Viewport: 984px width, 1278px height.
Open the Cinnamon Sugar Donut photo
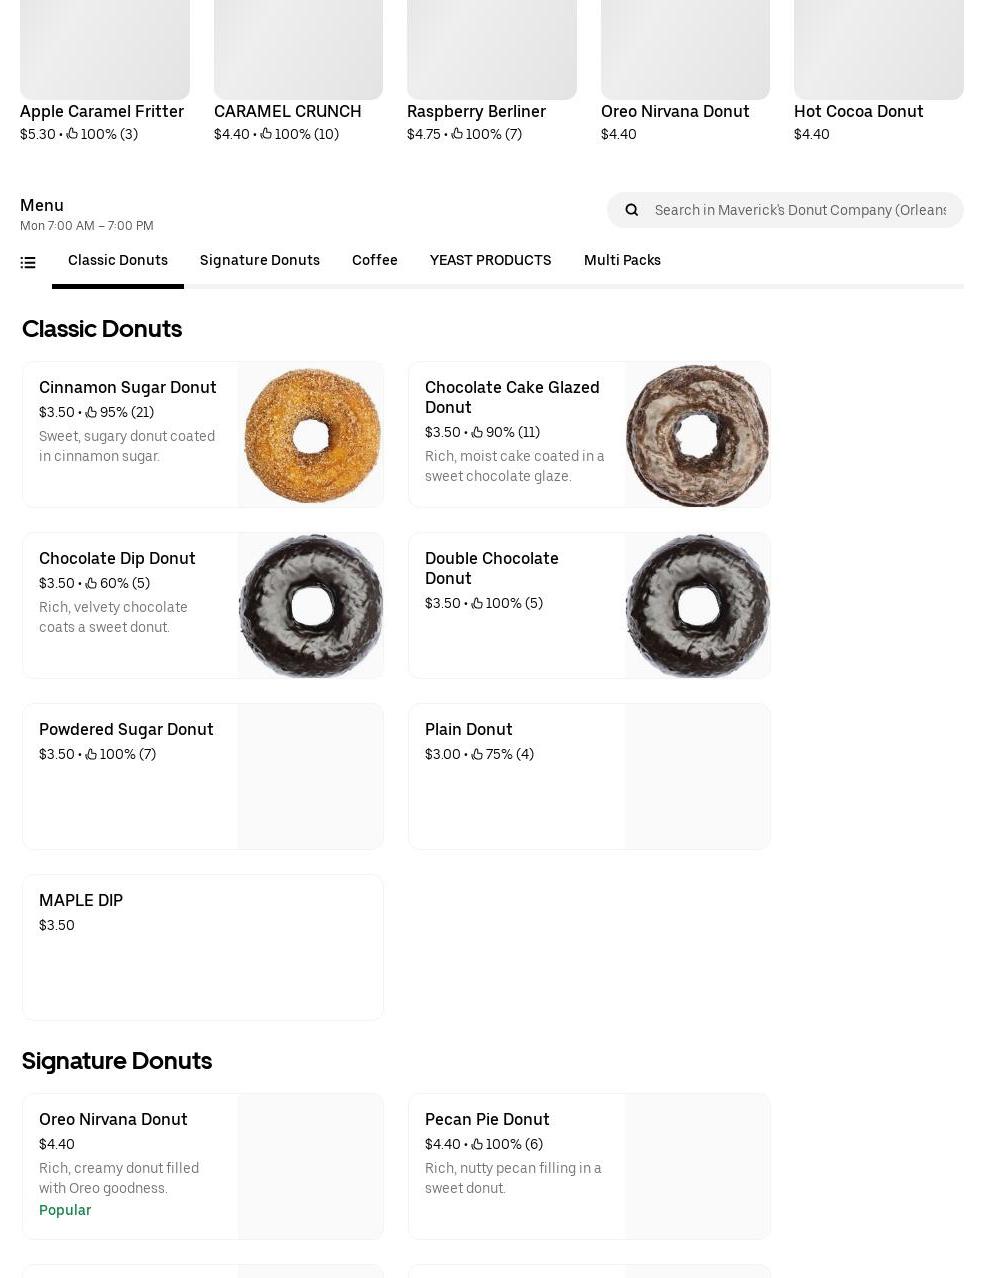click(x=311, y=435)
